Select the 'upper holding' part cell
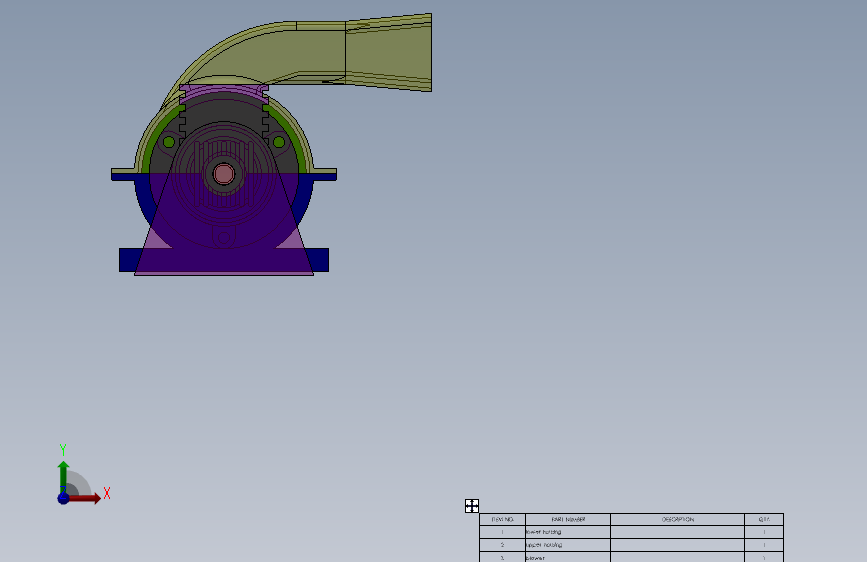Image resolution: width=867 pixels, height=562 pixels. tap(568, 545)
